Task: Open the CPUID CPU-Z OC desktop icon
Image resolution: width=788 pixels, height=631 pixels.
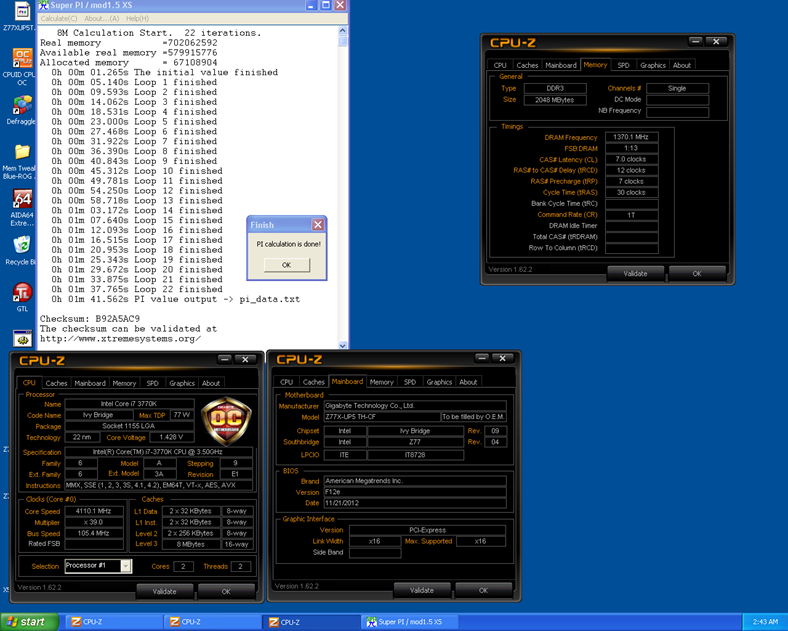Action: 21,60
